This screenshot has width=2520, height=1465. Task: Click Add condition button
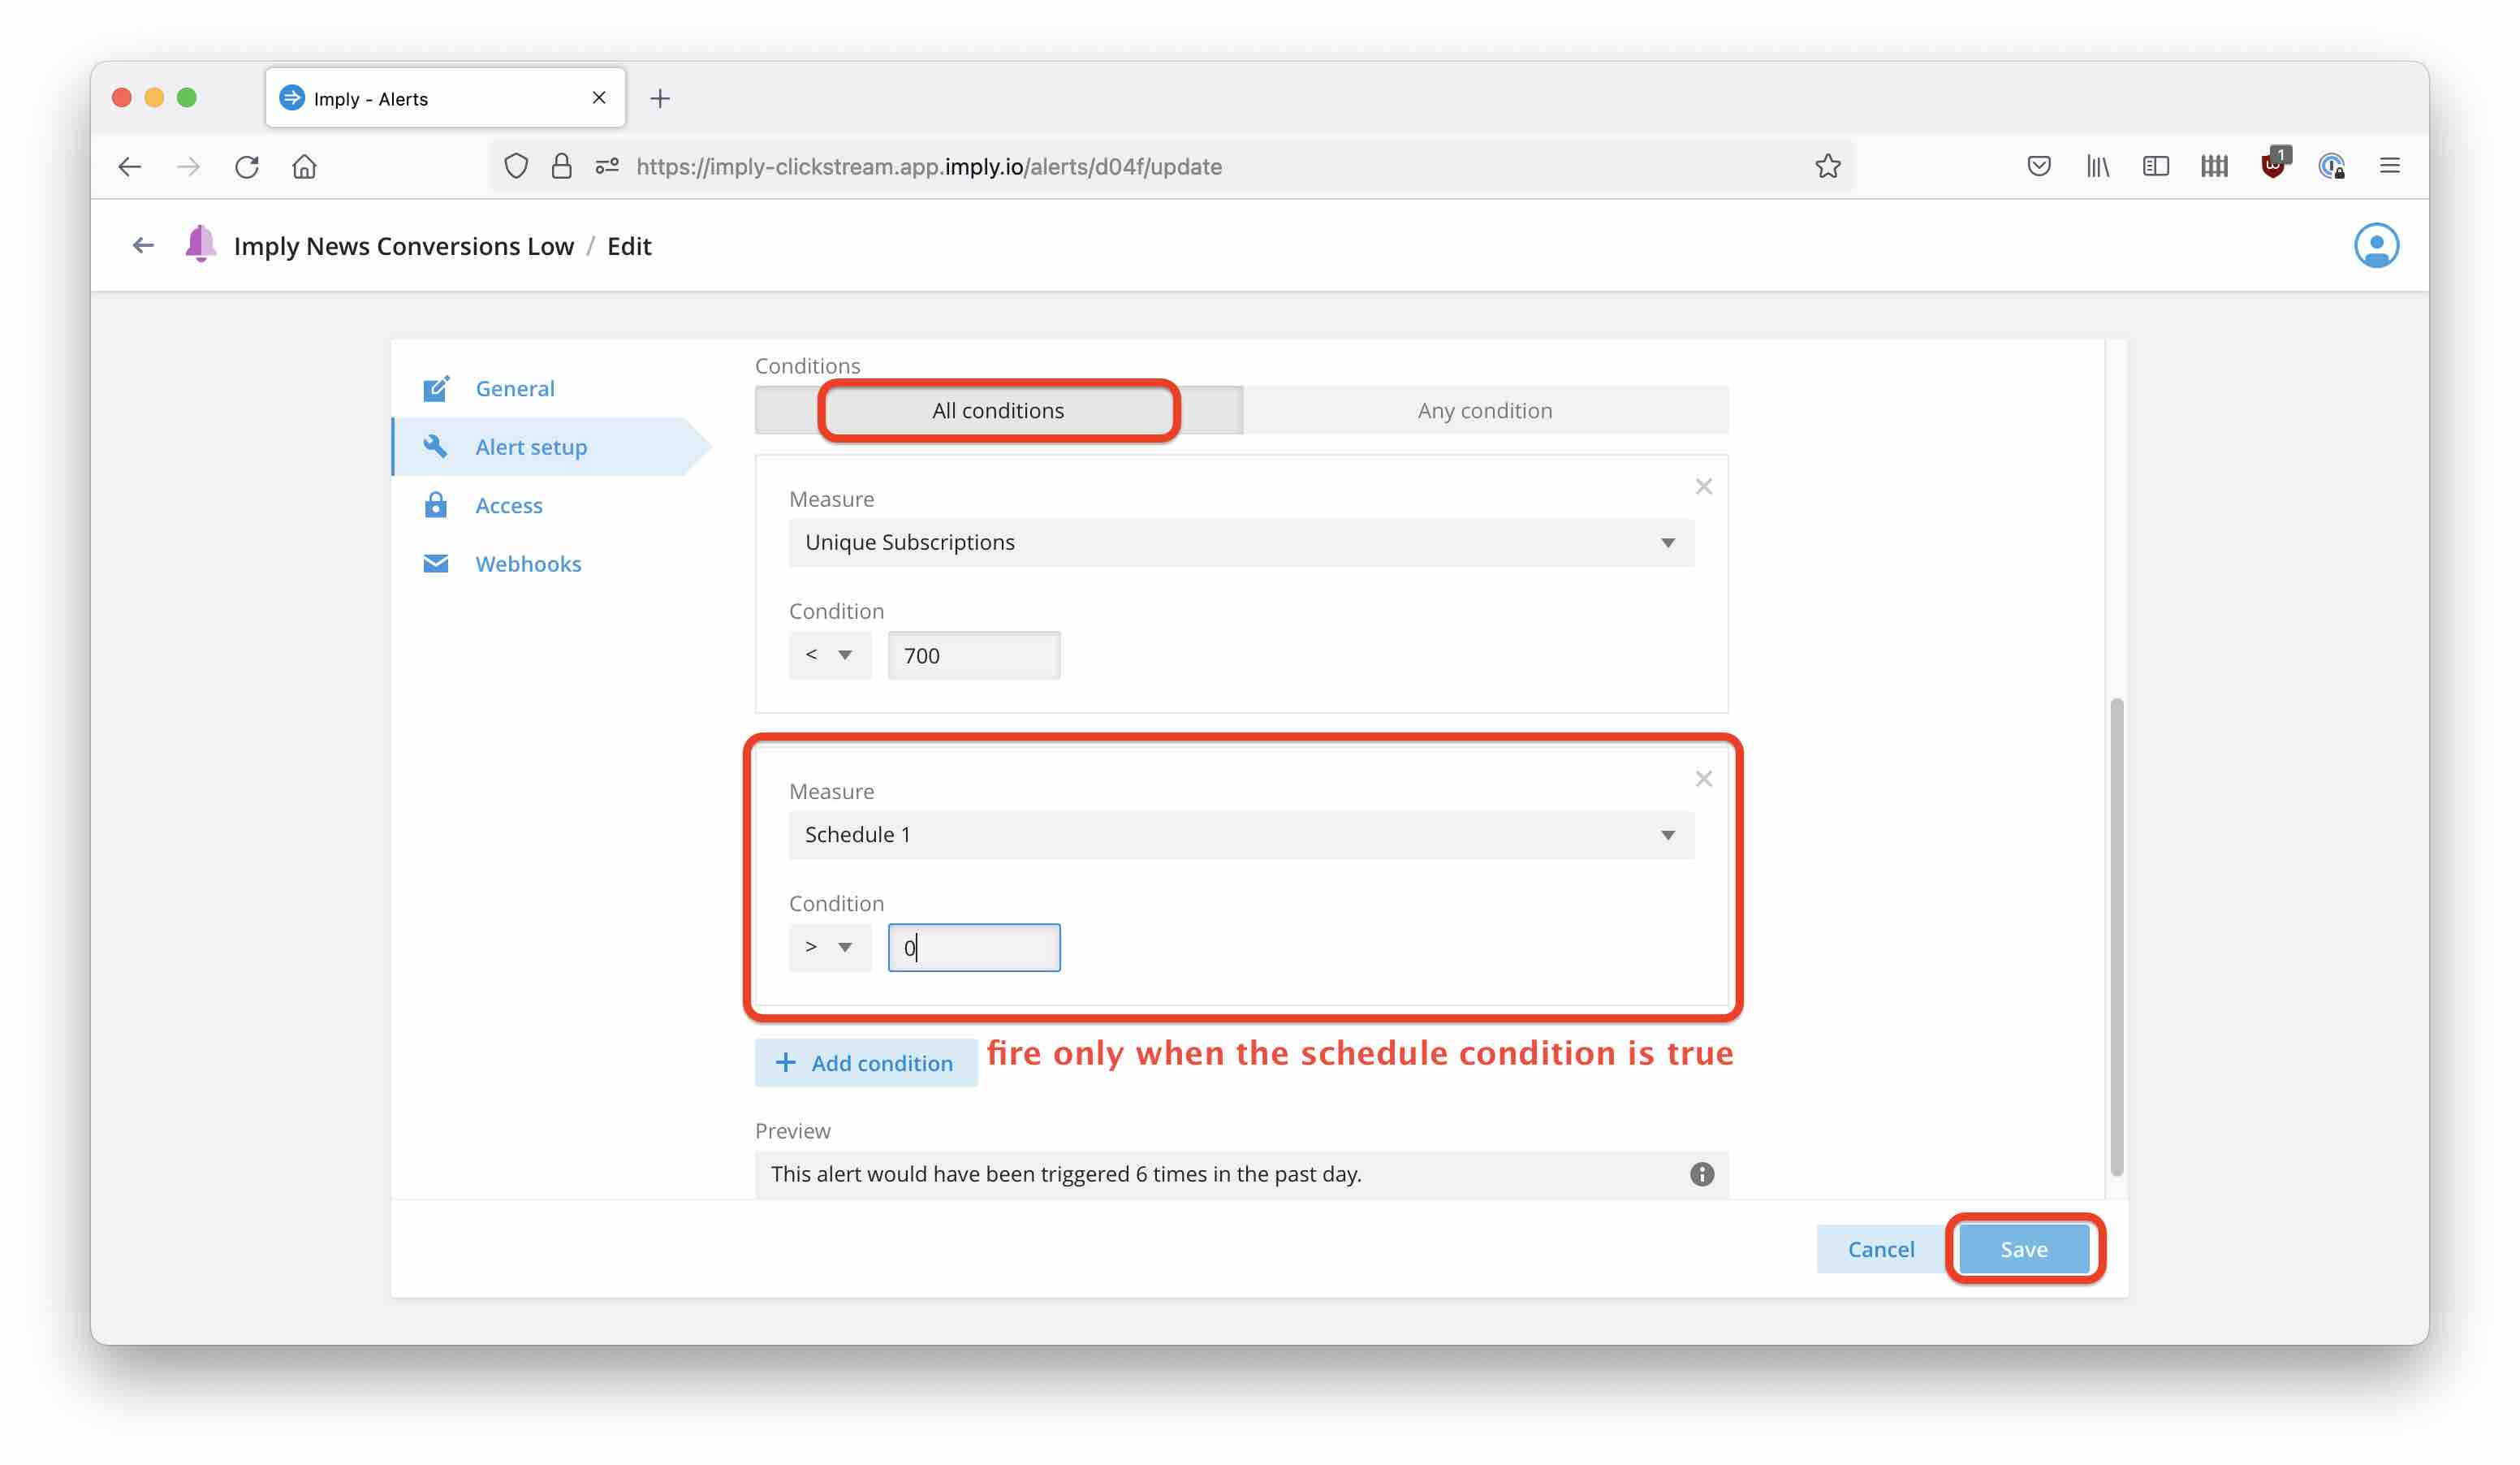865,1063
